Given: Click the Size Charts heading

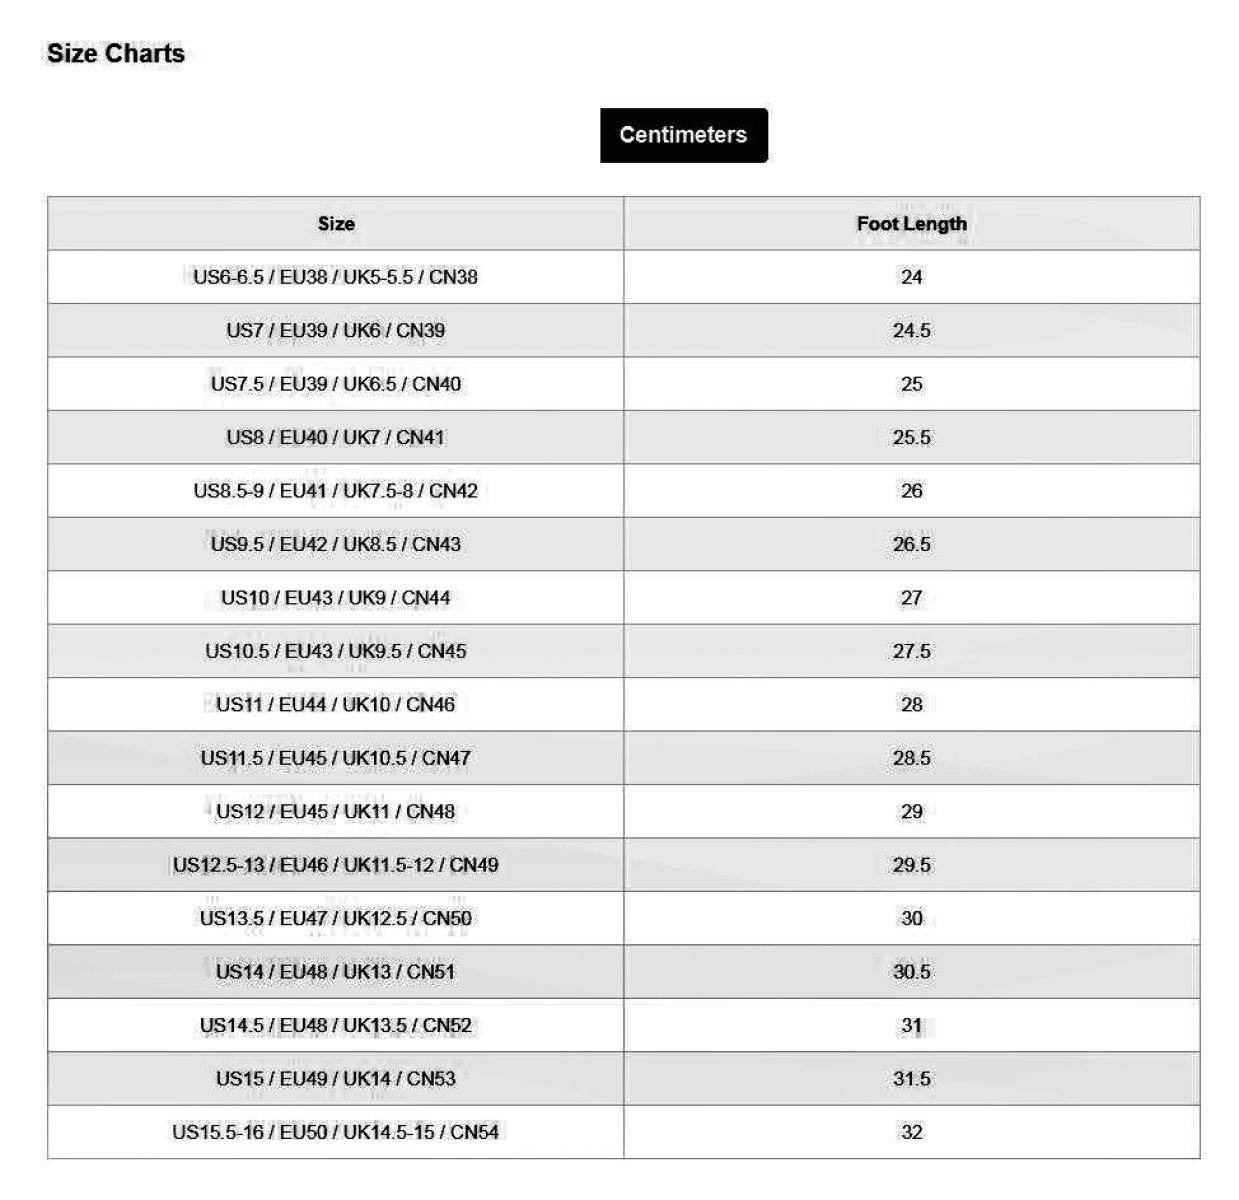Looking at the screenshot, I should (x=116, y=54).
